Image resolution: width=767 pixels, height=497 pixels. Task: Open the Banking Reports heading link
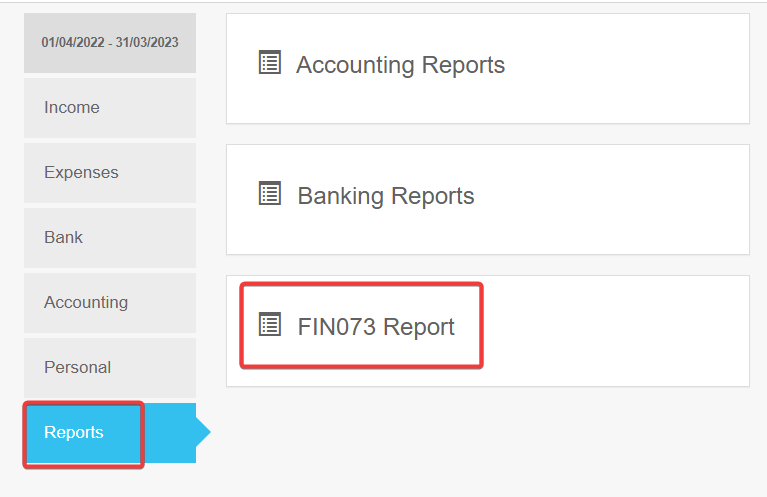pos(386,196)
